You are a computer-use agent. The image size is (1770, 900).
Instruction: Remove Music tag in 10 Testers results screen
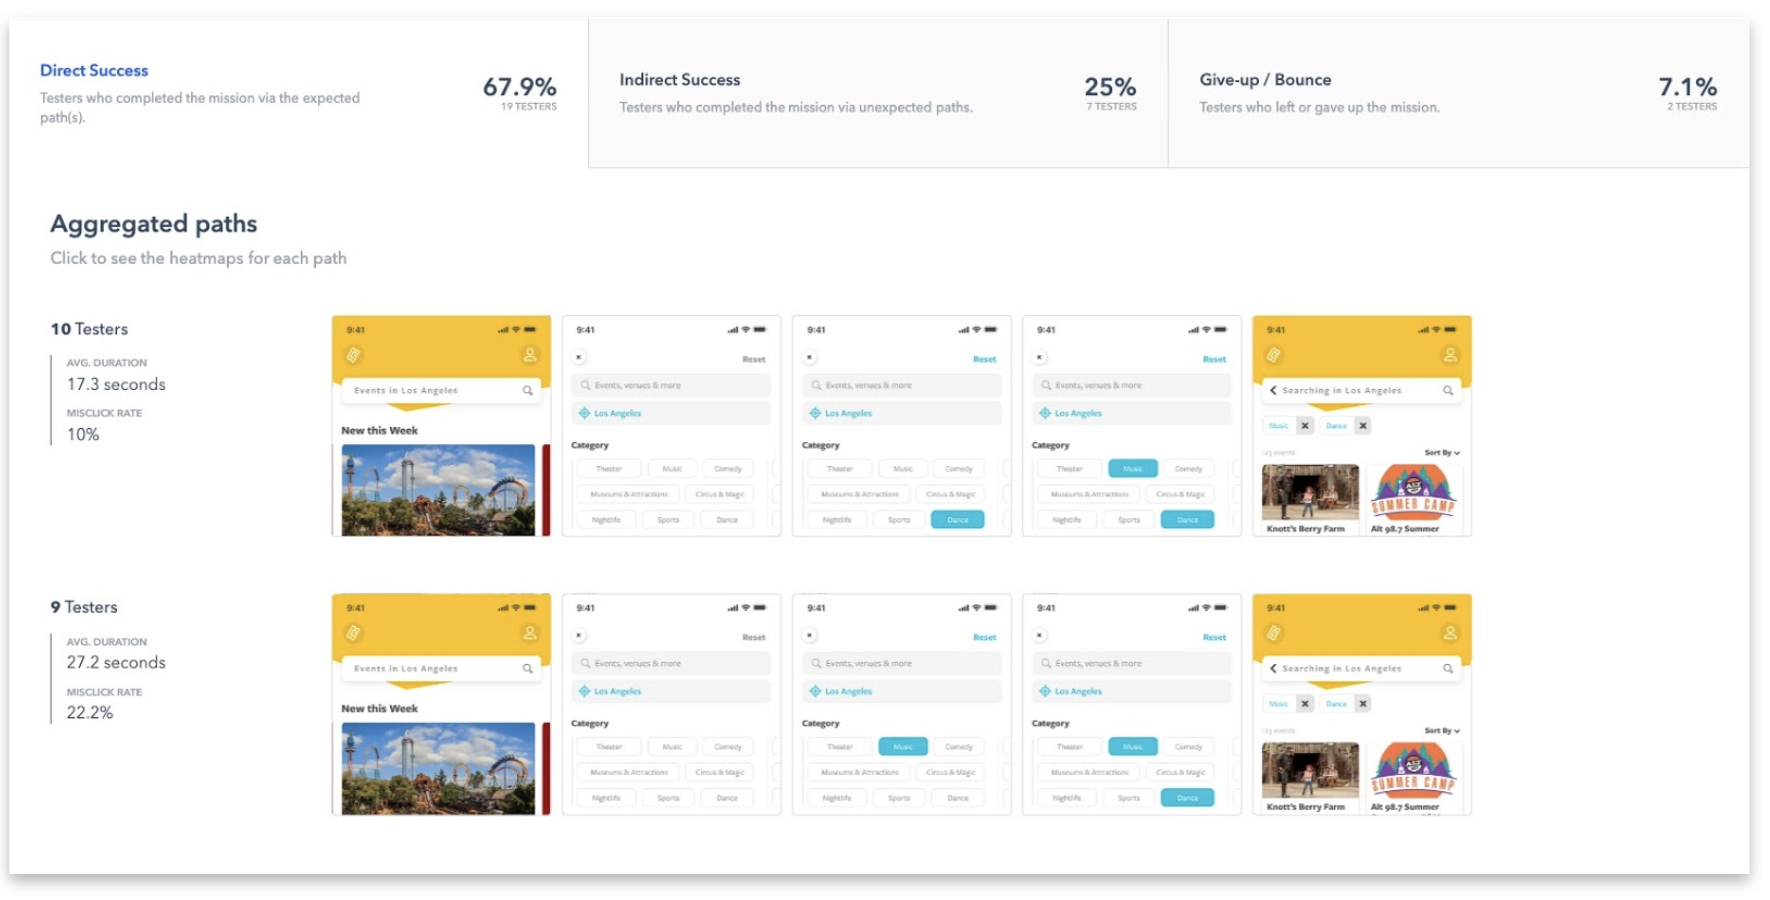[1304, 426]
